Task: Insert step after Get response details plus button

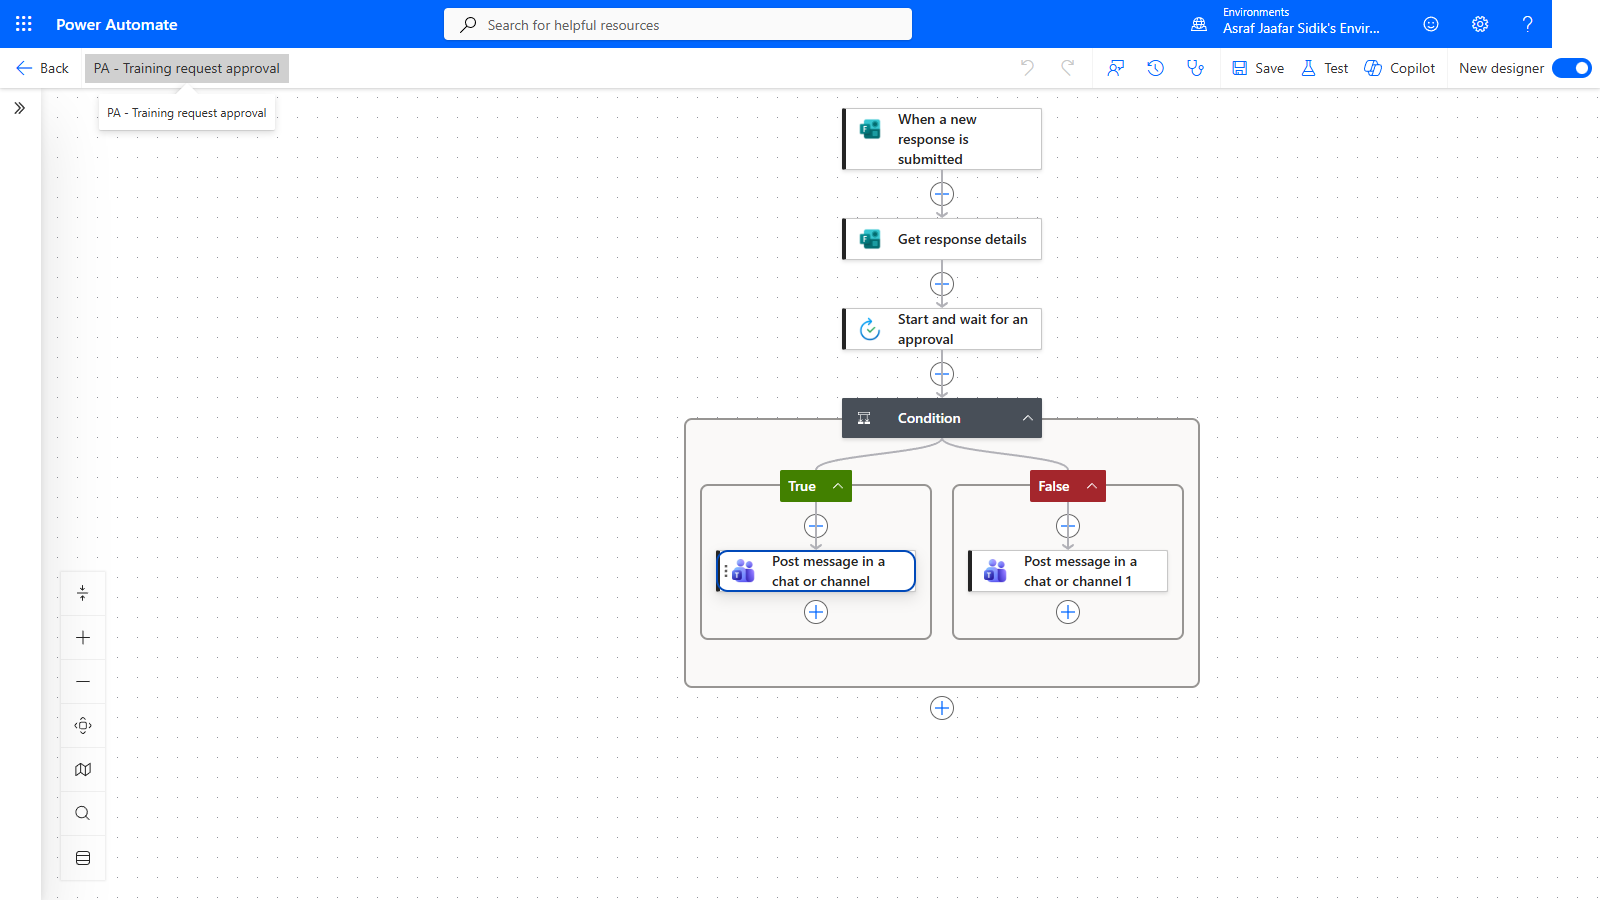Action: click(x=942, y=284)
